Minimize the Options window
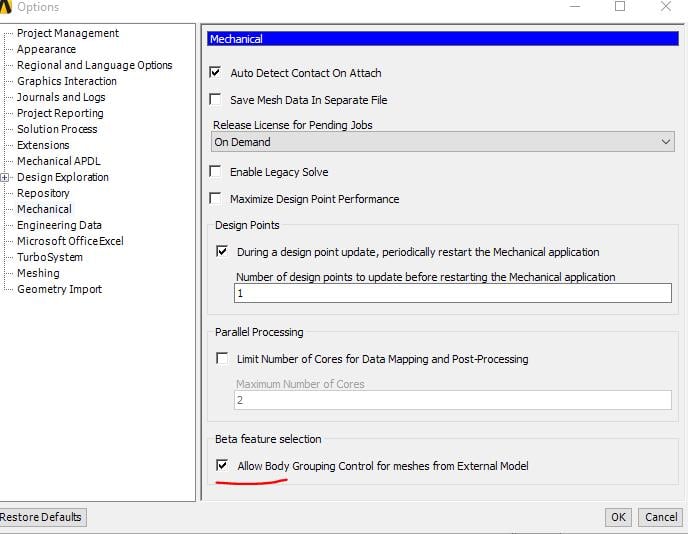Screen dimensions: 688x534 point(575,7)
